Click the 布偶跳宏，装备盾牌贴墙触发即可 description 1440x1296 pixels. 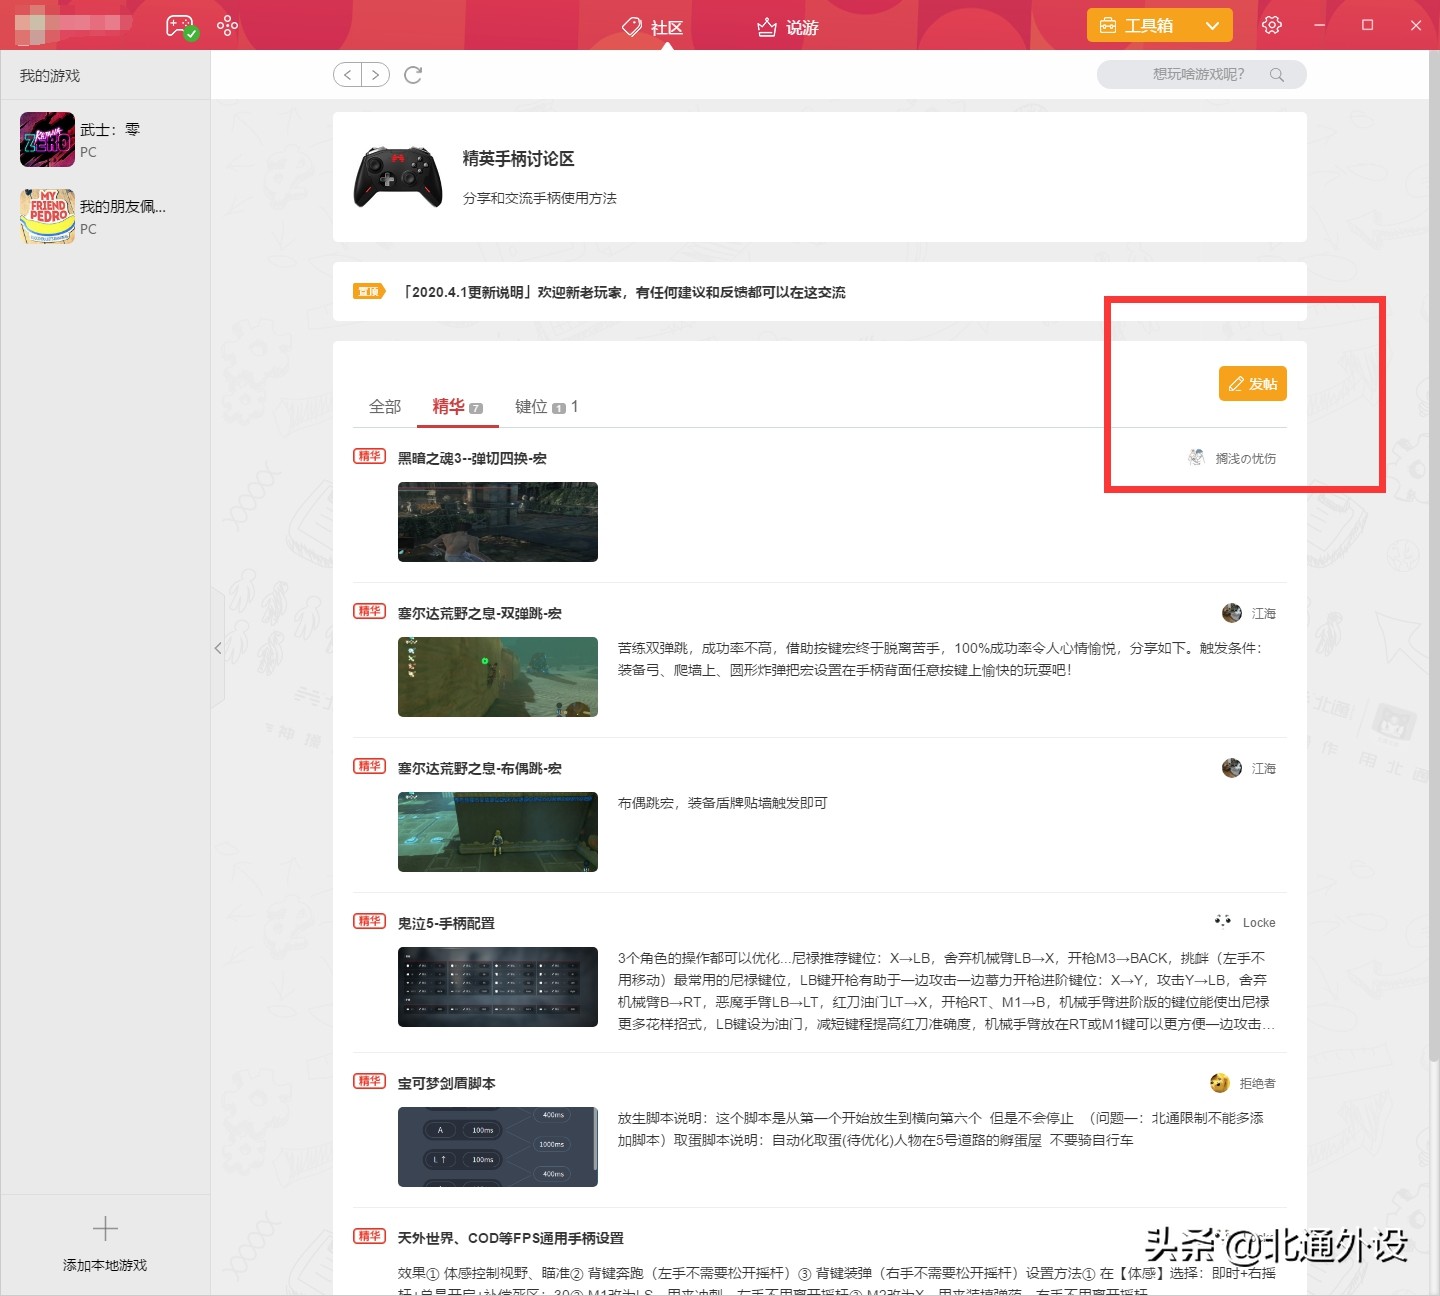coord(723,803)
